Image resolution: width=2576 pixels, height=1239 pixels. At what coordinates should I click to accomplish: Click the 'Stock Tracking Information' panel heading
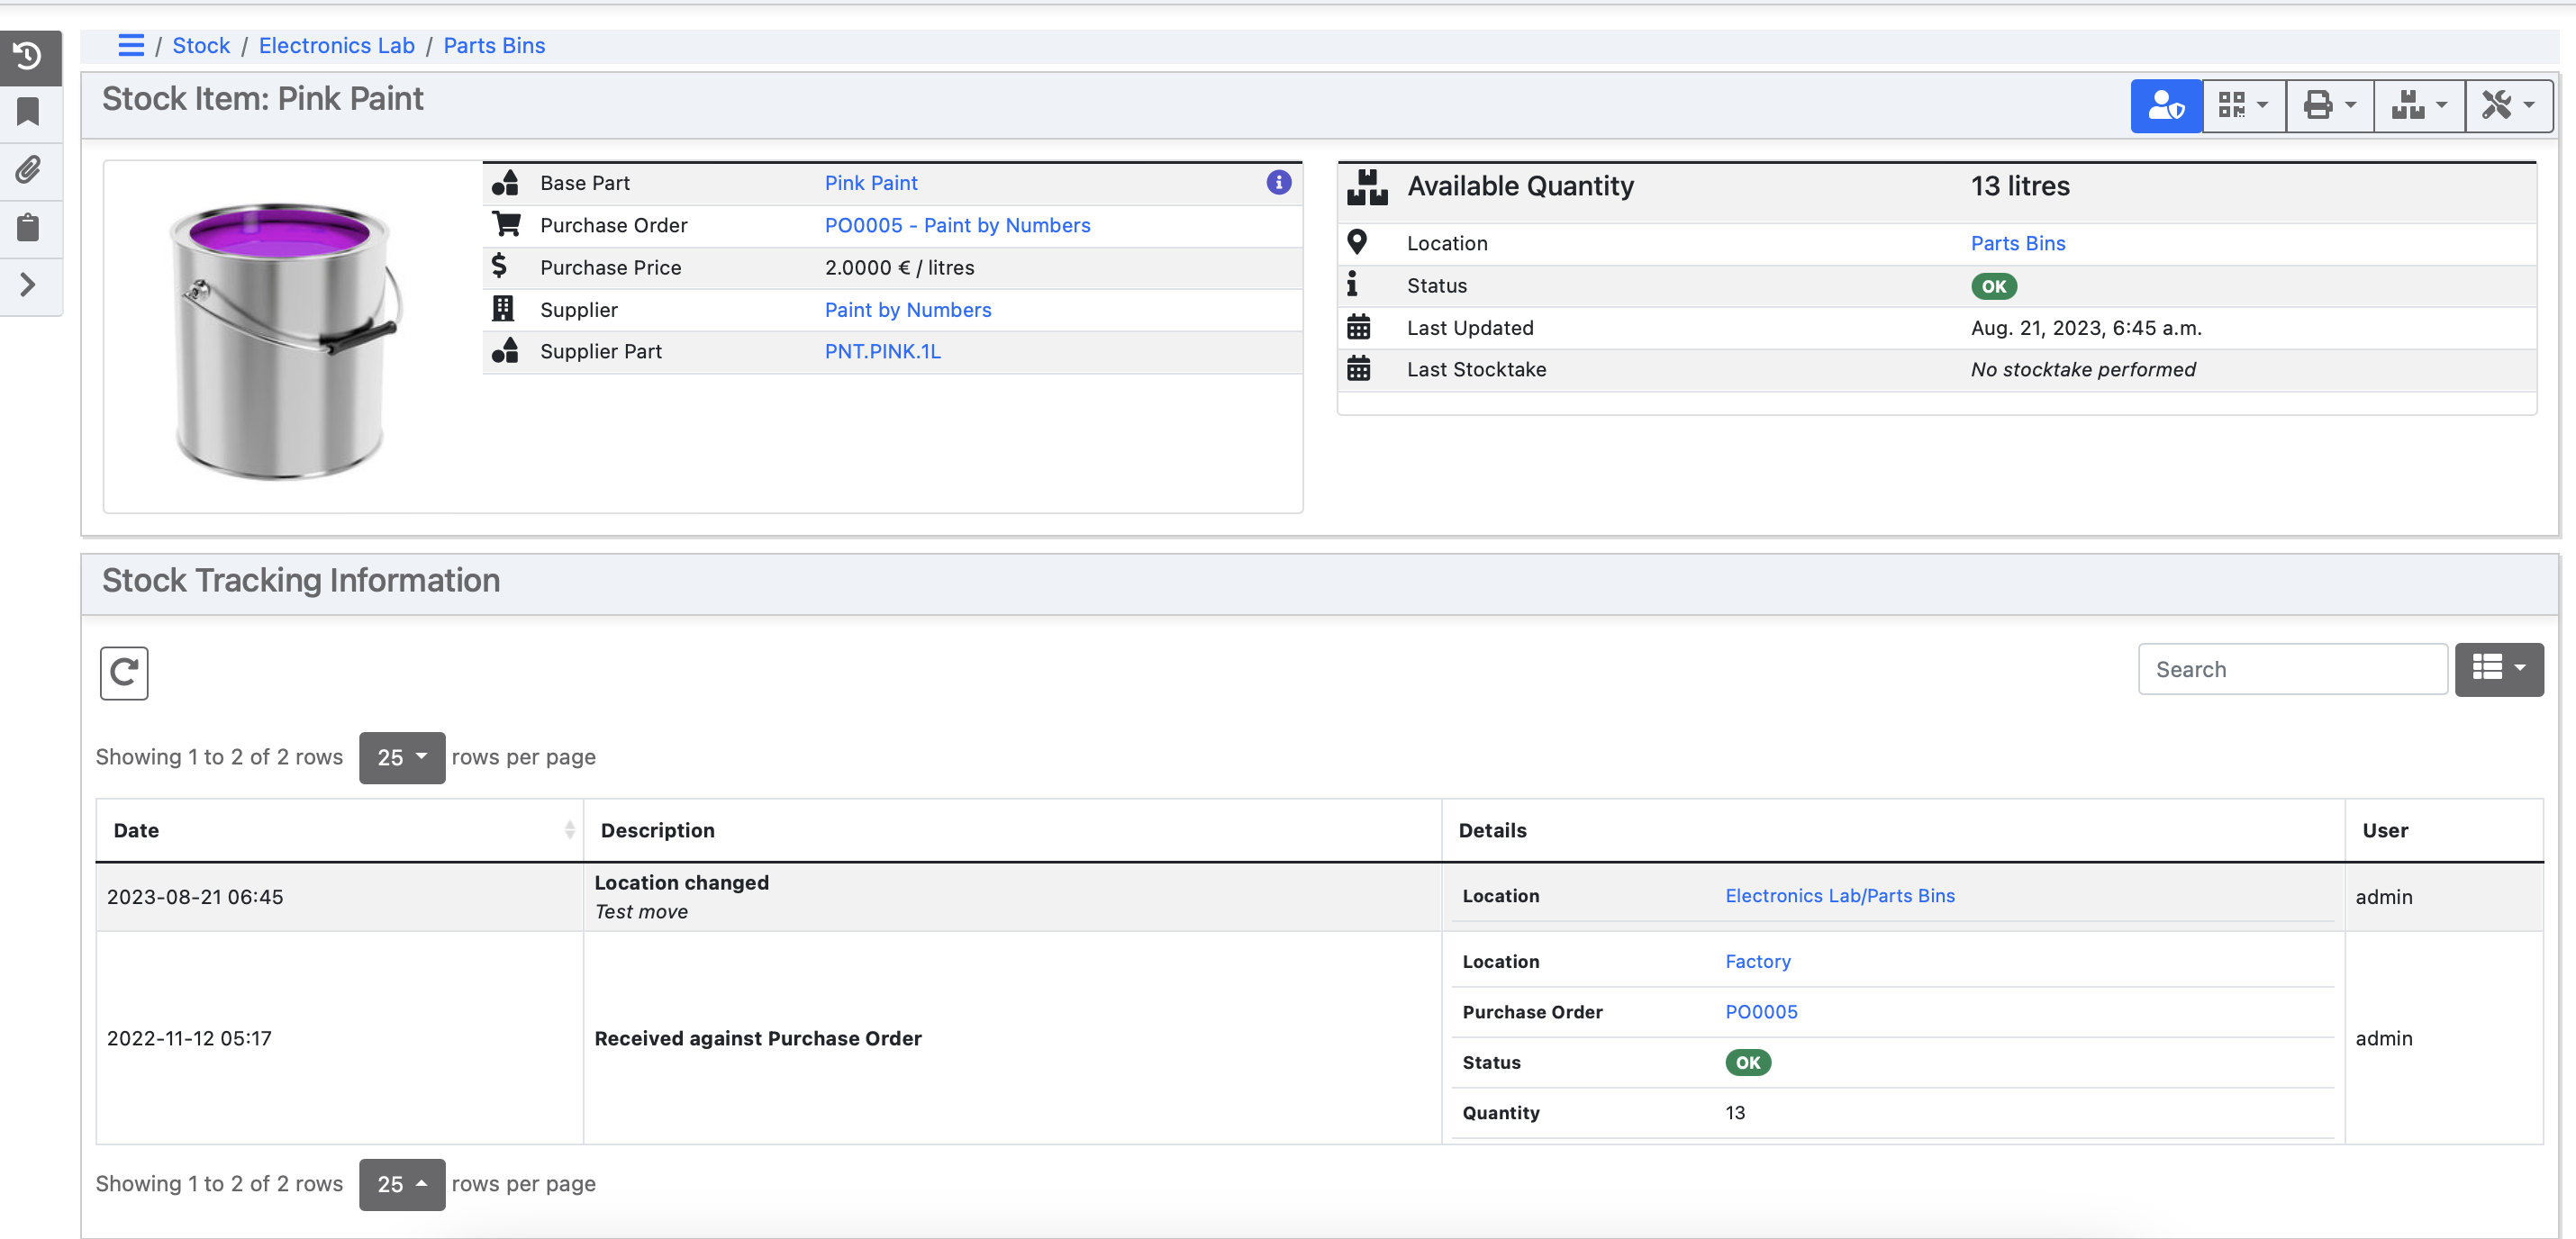pyautogui.click(x=301, y=580)
